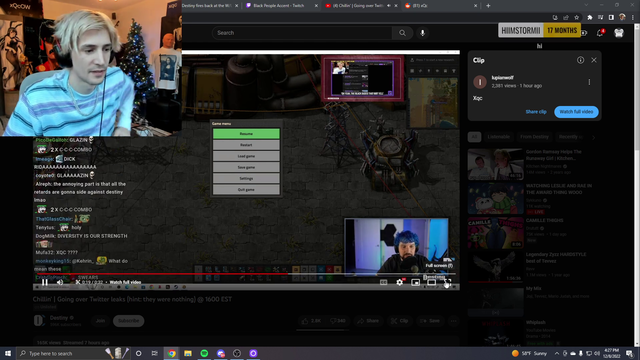Pause the YouTube clip

[x=45, y=282]
